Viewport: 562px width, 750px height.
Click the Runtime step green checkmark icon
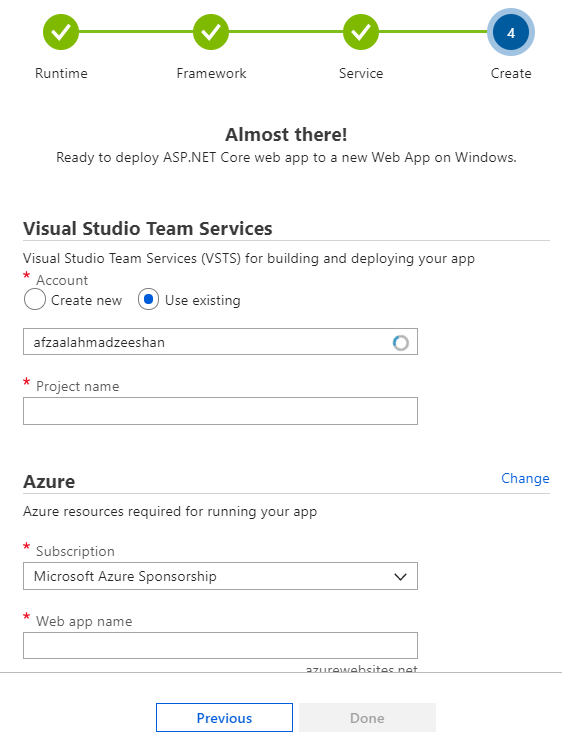pyautogui.click(x=61, y=32)
